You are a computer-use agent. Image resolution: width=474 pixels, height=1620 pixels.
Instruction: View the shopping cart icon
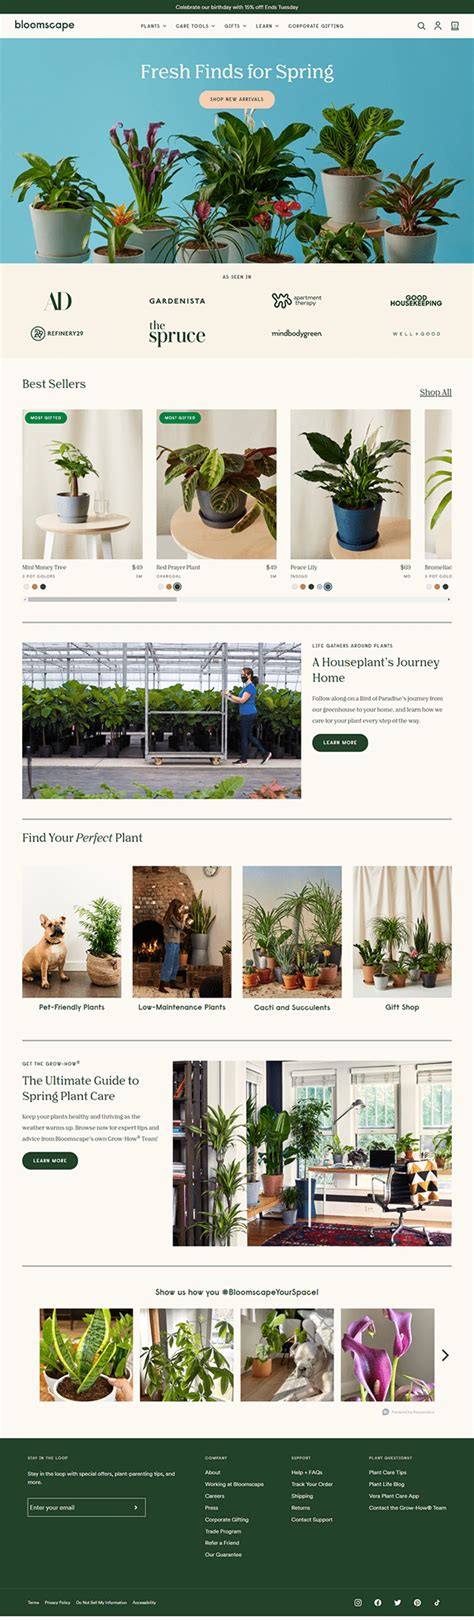pos(455,26)
